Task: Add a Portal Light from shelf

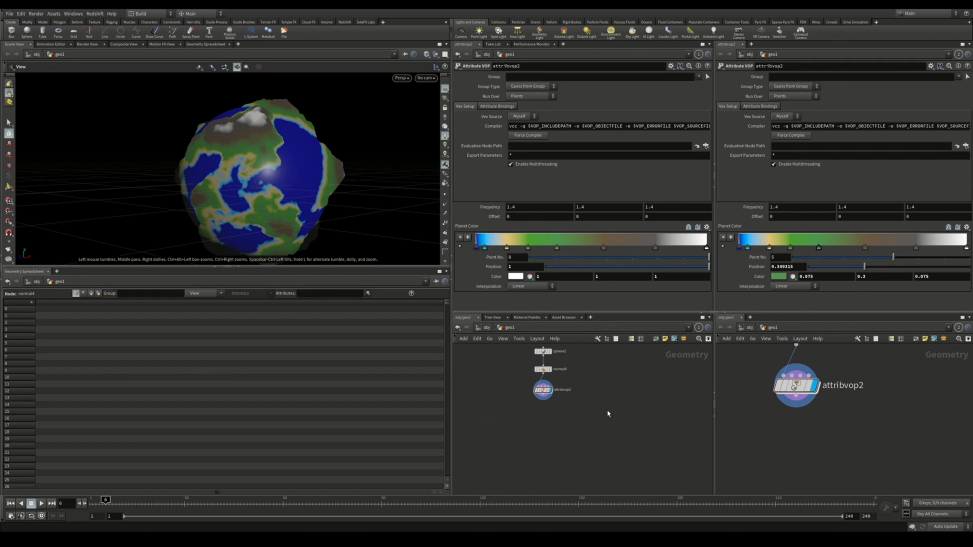Action: coord(690,32)
